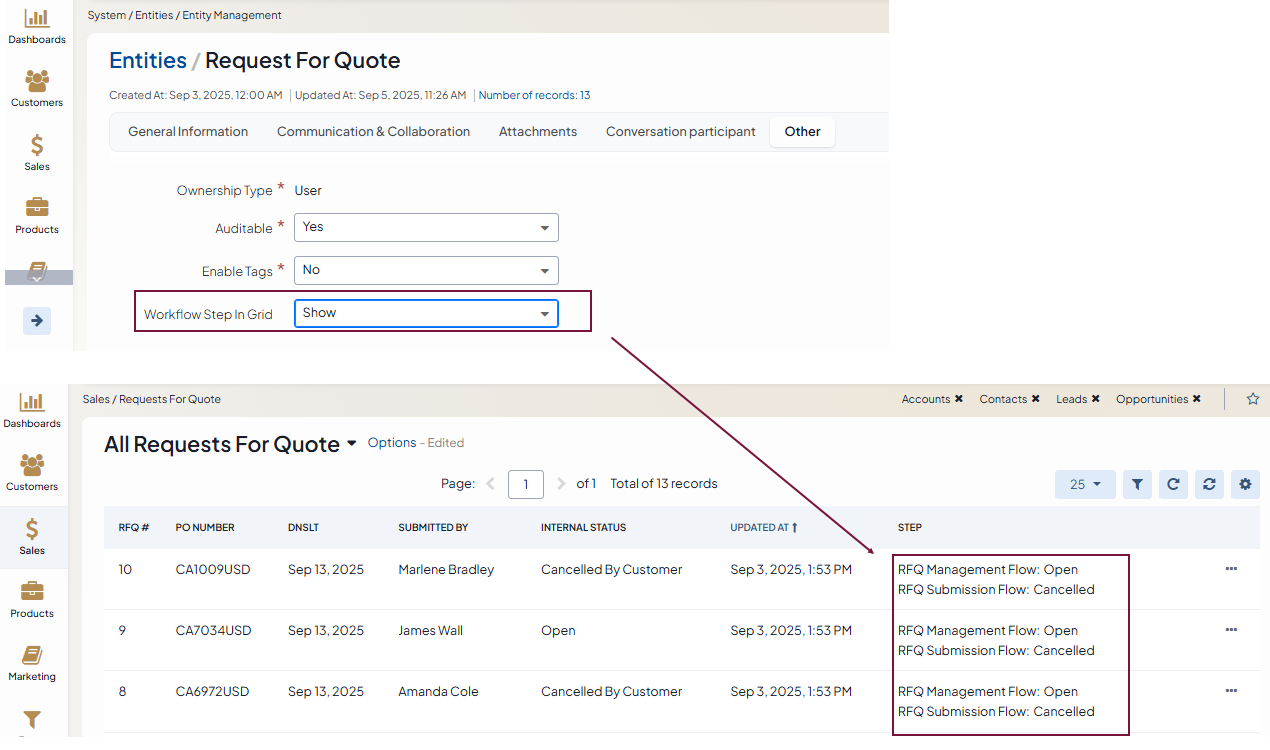
Task: Open the Marketing menu in sidebar
Action: coord(32,662)
